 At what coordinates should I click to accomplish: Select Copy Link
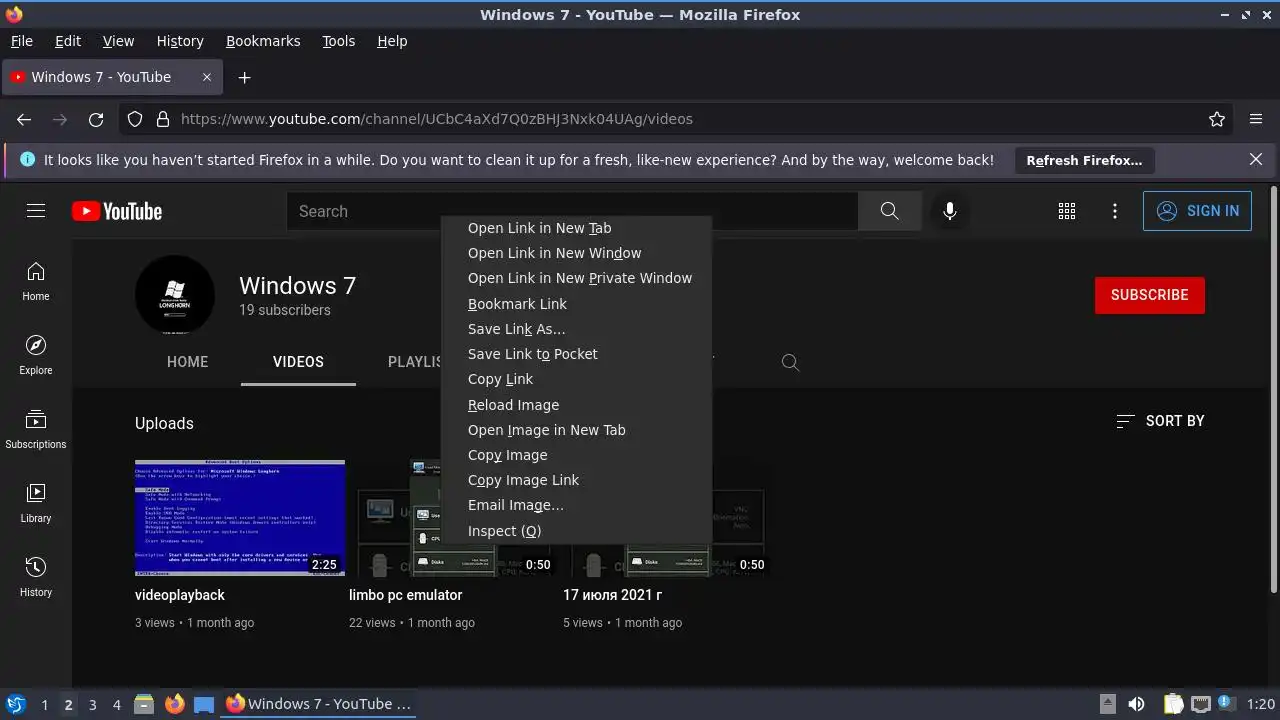pyautogui.click(x=576, y=379)
